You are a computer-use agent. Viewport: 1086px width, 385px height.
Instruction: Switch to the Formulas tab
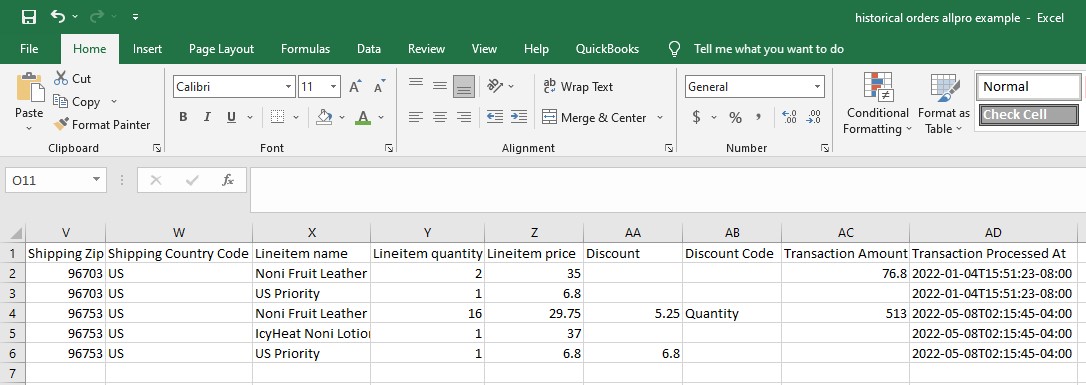point(305,49)
